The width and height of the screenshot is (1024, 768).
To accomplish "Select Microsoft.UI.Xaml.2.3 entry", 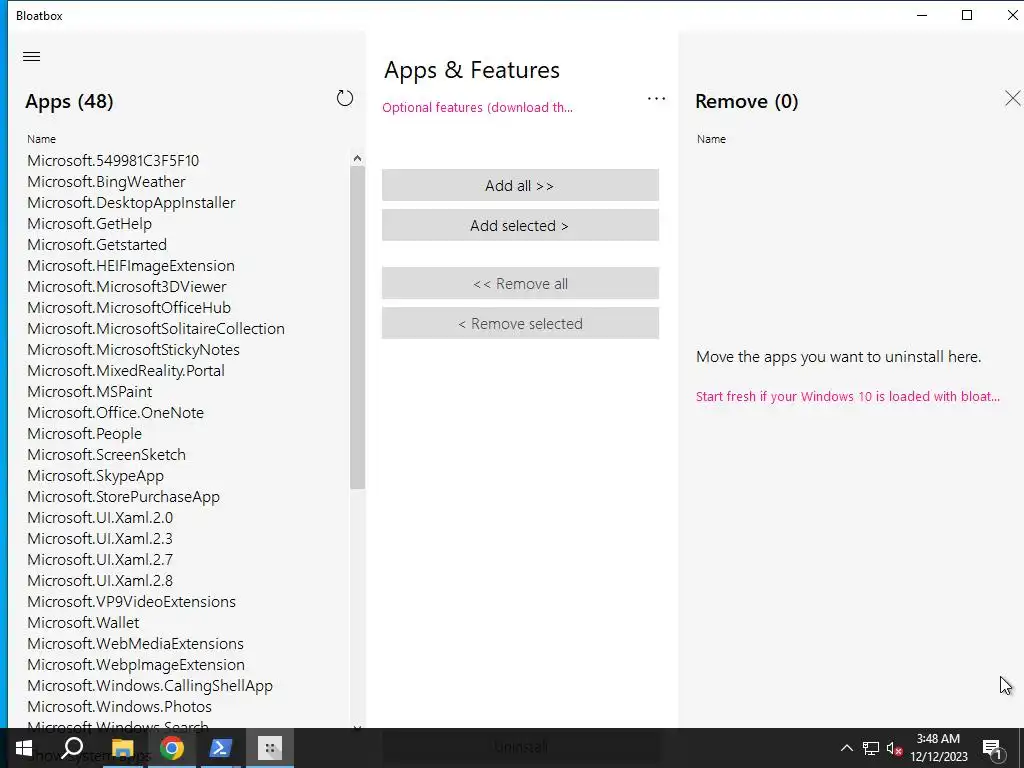I will click(100, 539).
